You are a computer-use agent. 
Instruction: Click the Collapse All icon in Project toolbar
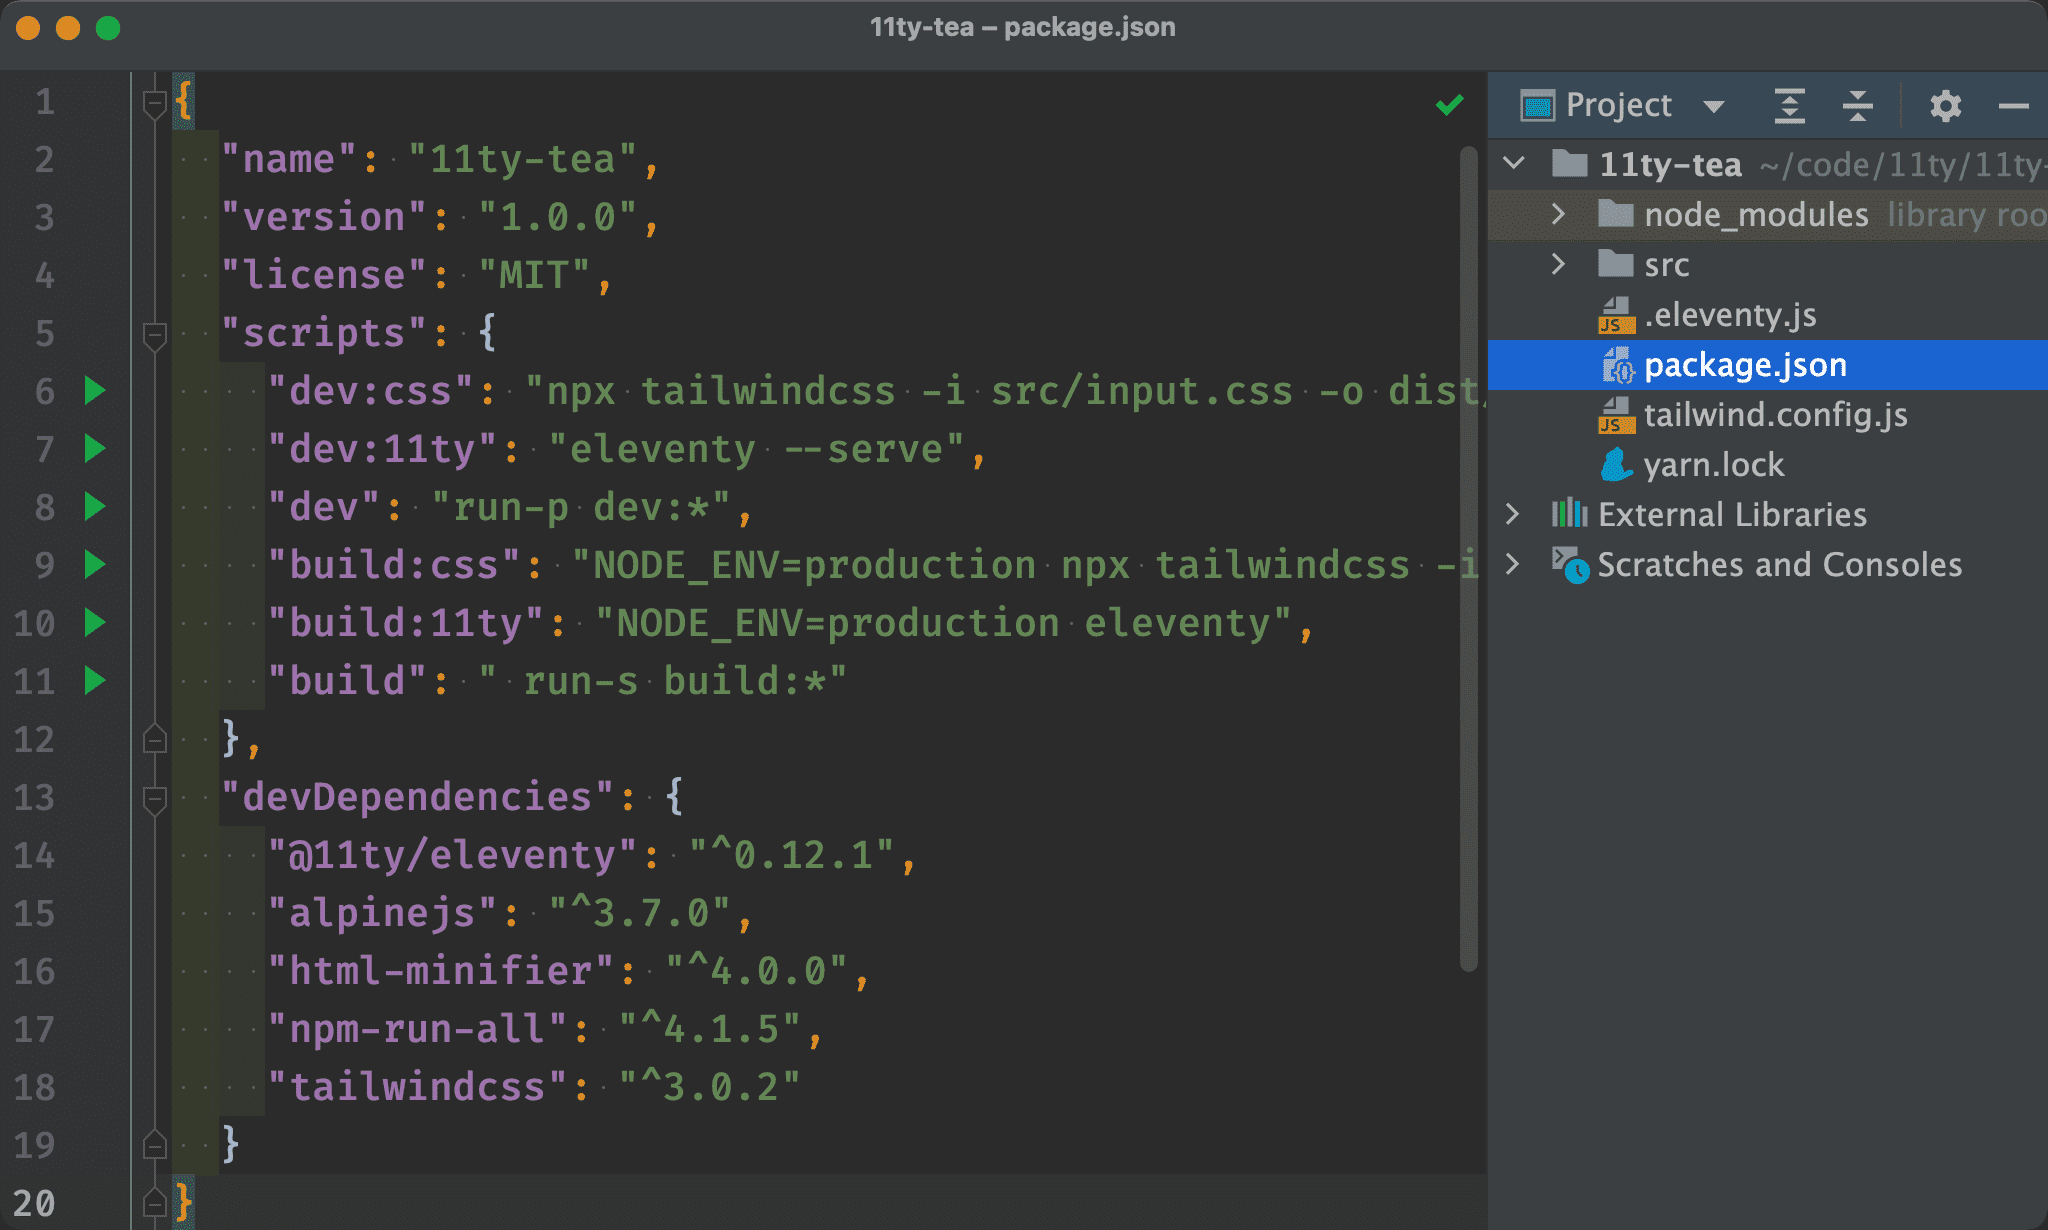(1857, 105)
